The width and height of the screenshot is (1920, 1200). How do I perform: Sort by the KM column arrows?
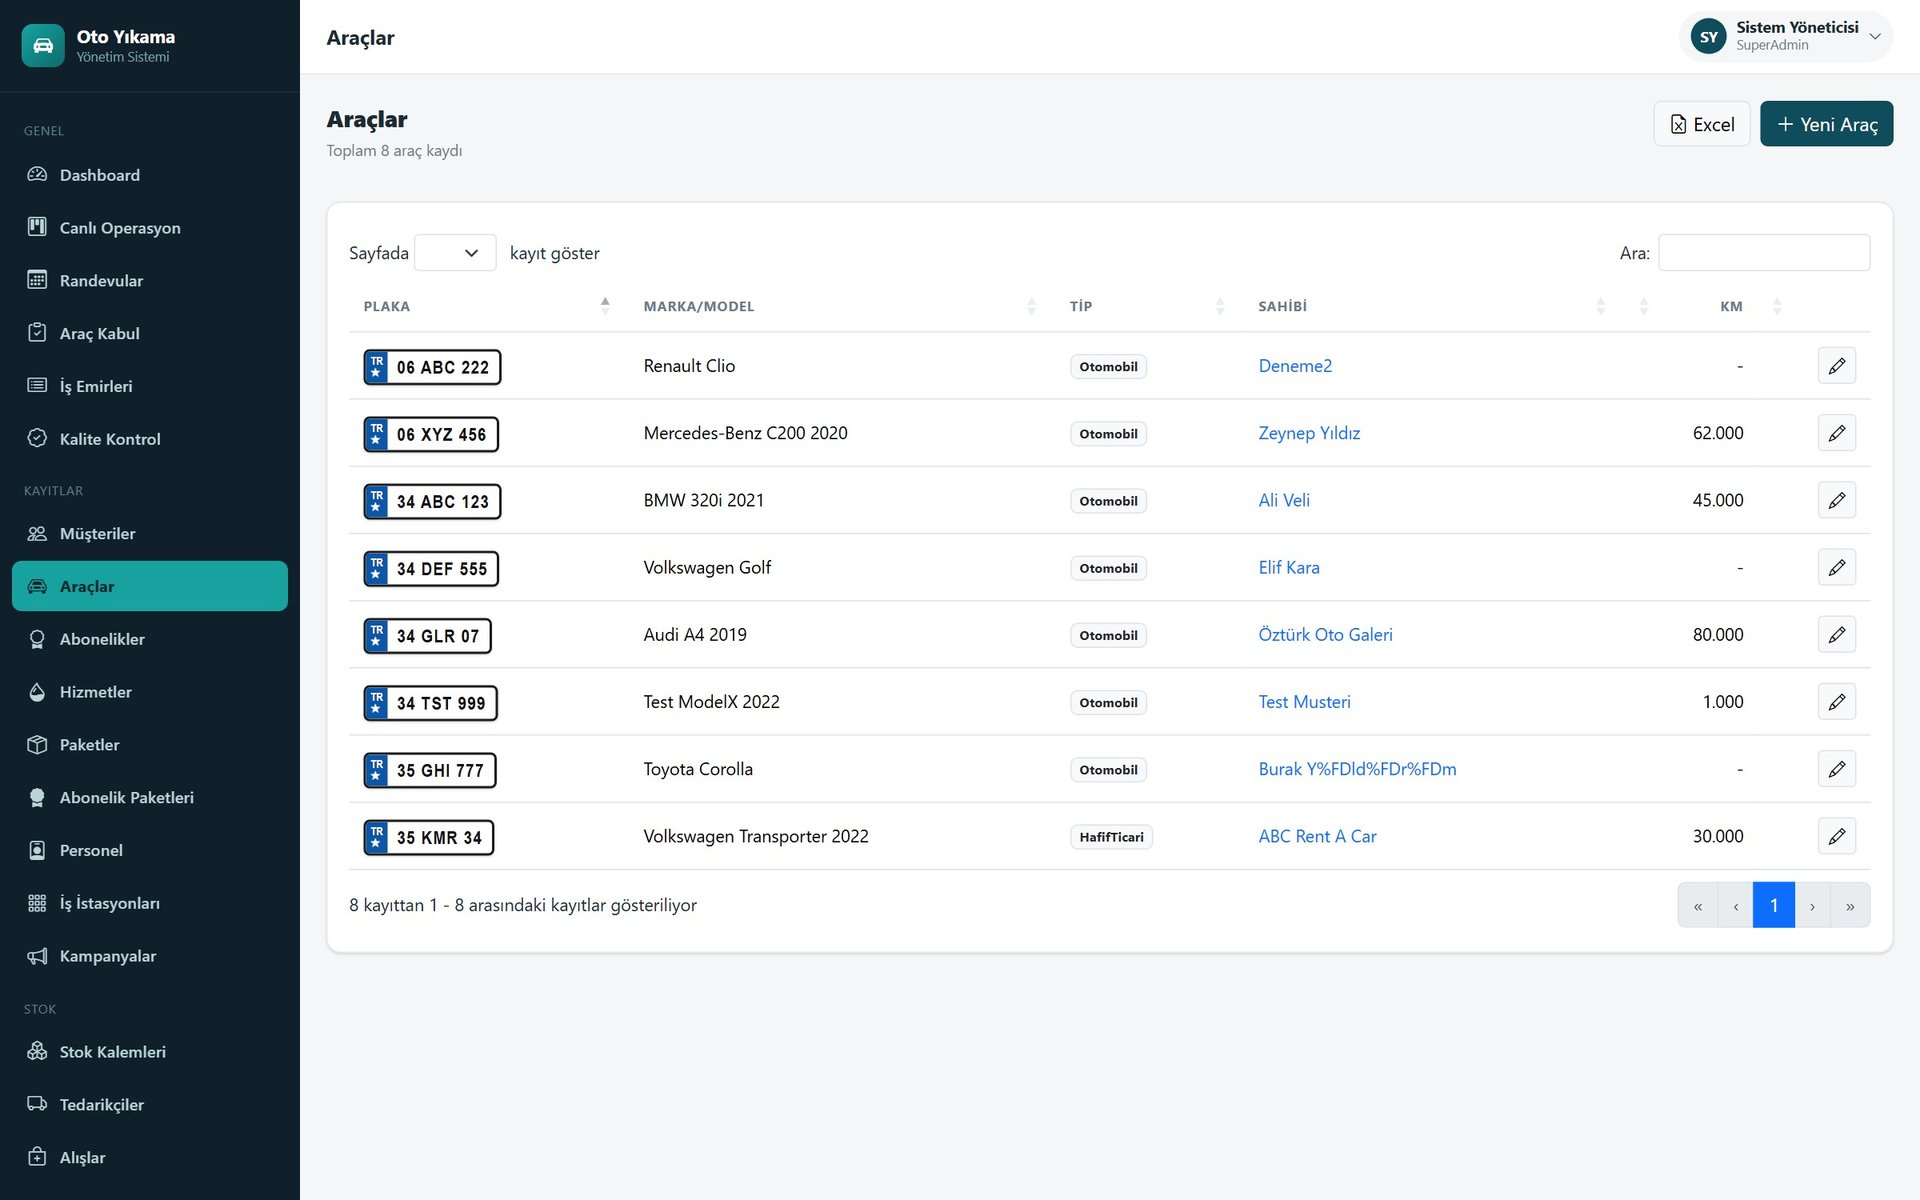pos(1777,306)
